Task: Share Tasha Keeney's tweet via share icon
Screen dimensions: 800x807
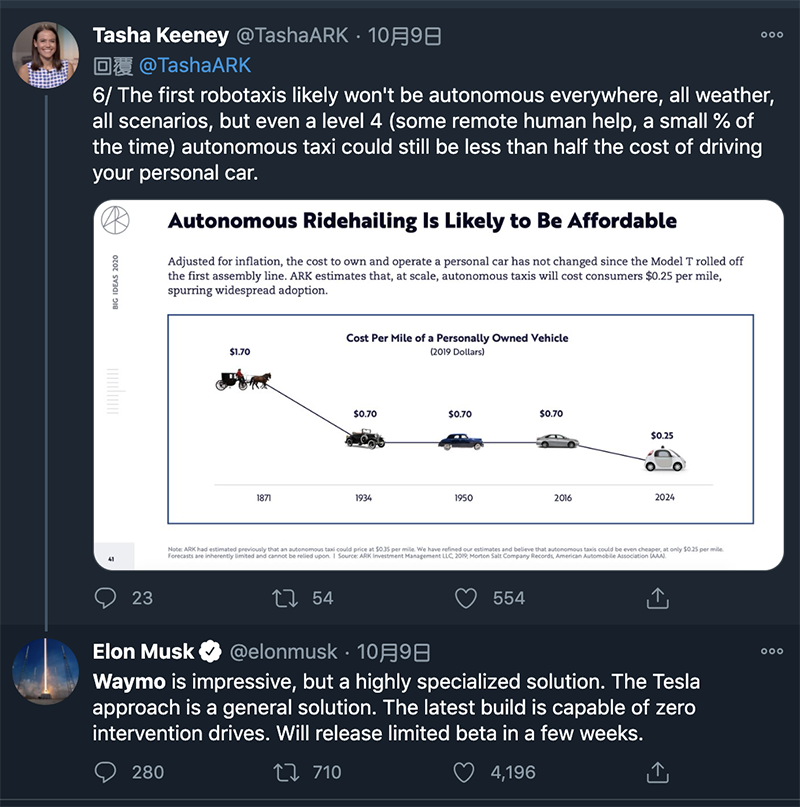Action: coord(657,598)
